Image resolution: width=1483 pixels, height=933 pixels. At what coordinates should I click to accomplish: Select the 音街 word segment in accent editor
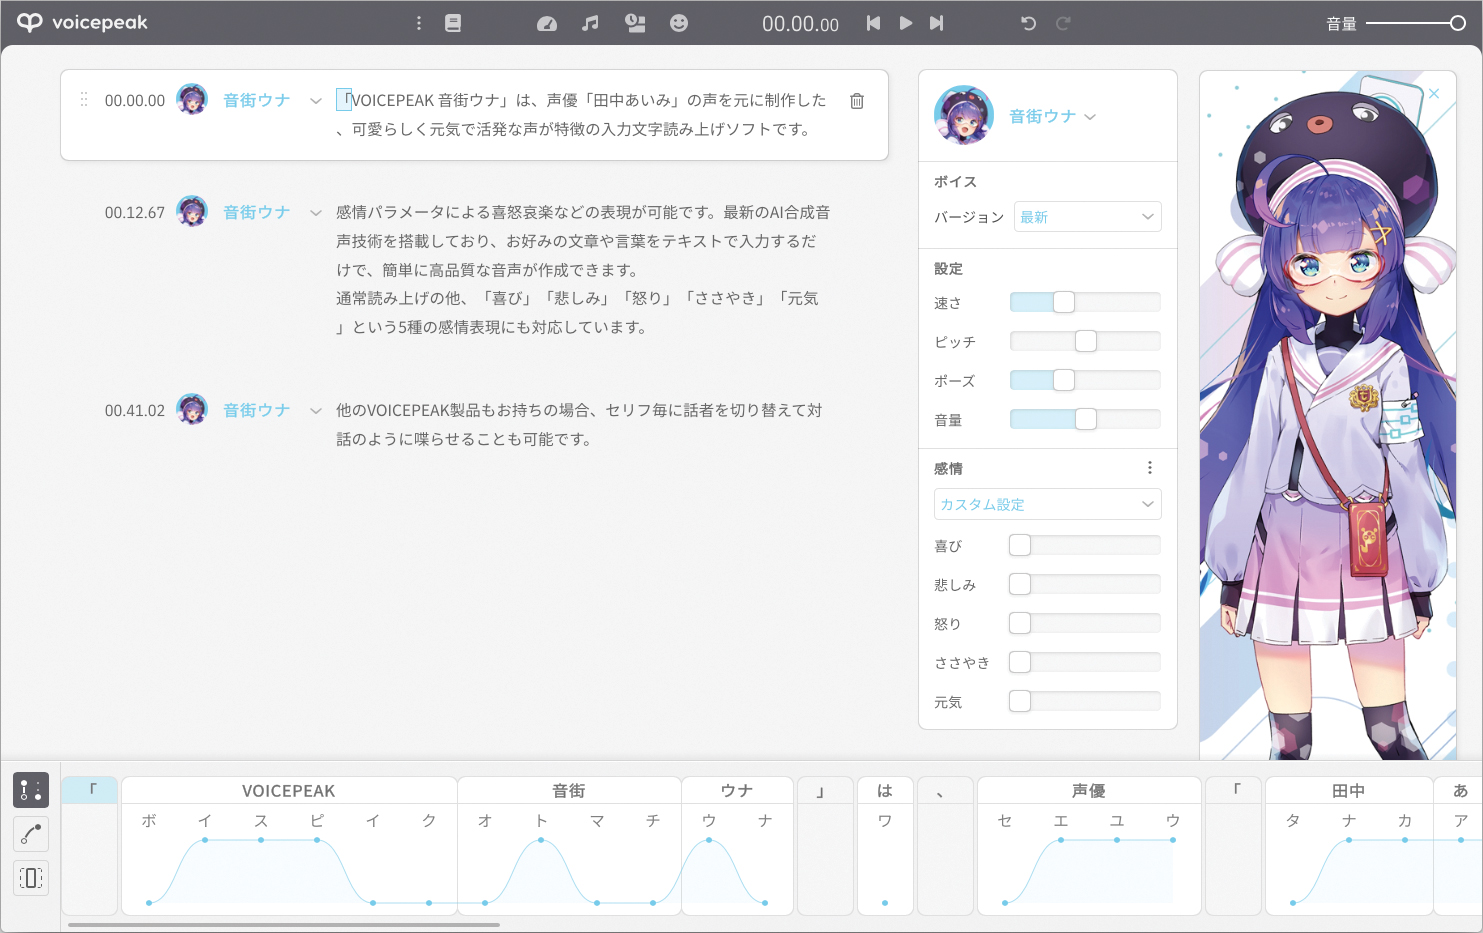[569, 790]
